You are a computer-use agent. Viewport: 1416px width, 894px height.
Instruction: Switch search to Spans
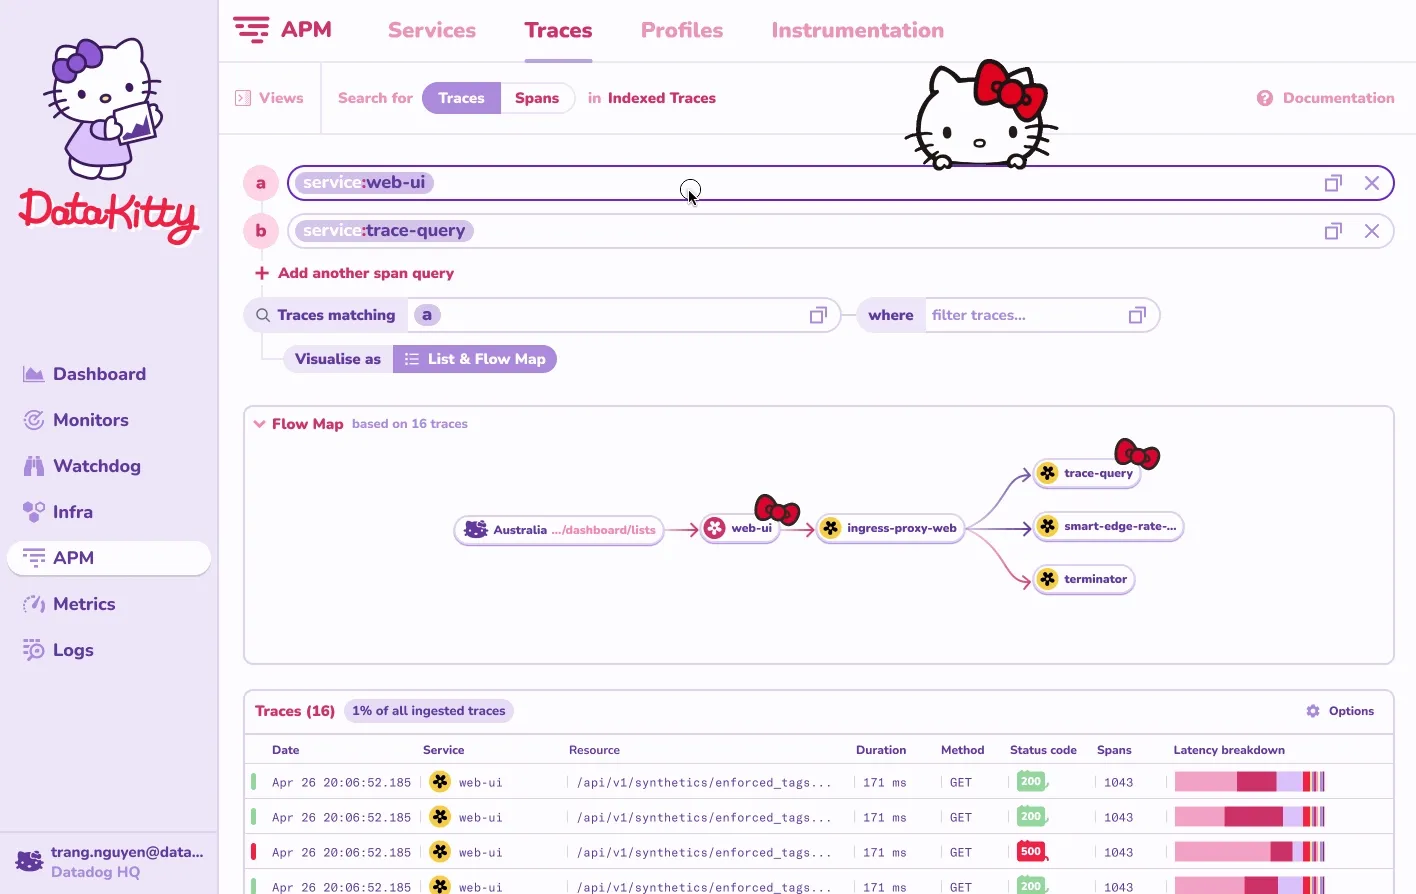(x=537, y=98)
